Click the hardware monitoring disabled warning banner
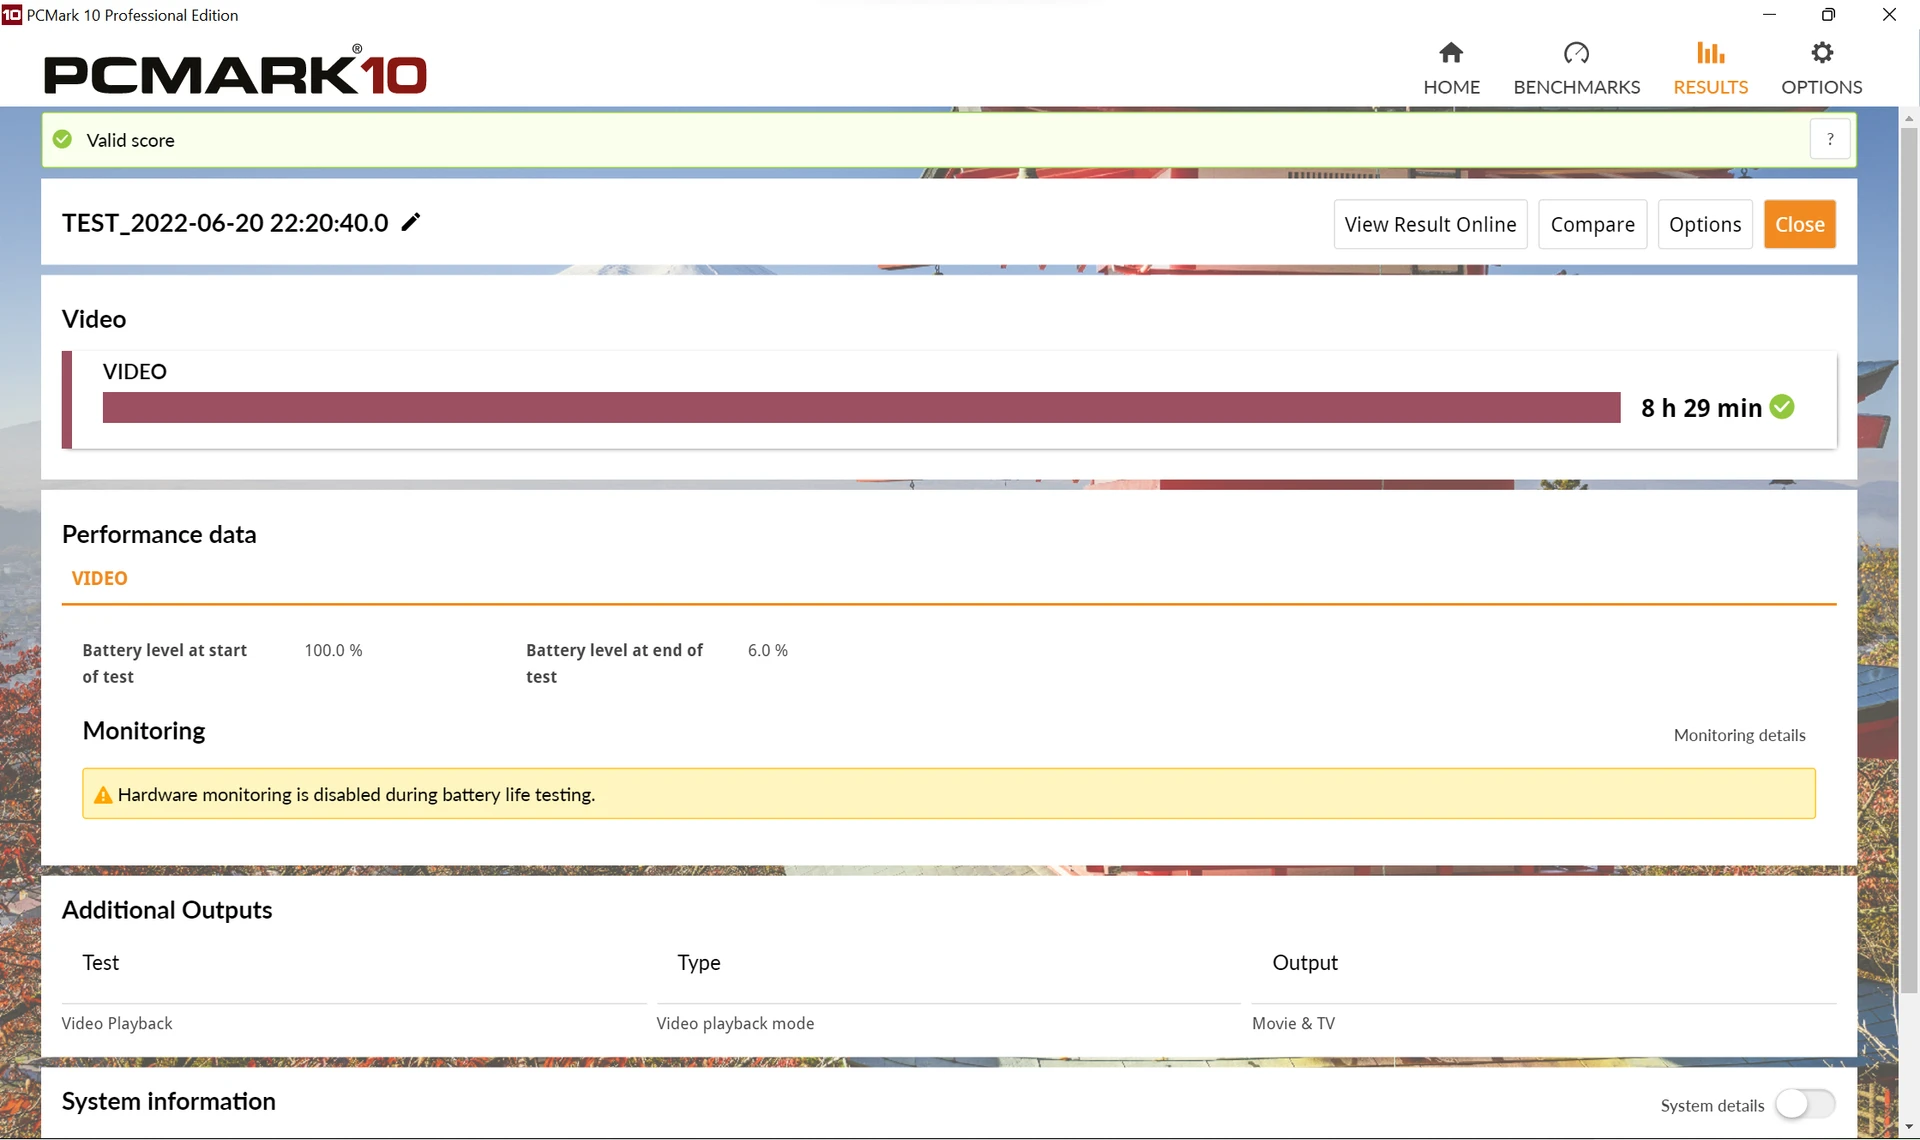Image resolution: width=1920 pixels, height=1140 pixels. [949, 794]
